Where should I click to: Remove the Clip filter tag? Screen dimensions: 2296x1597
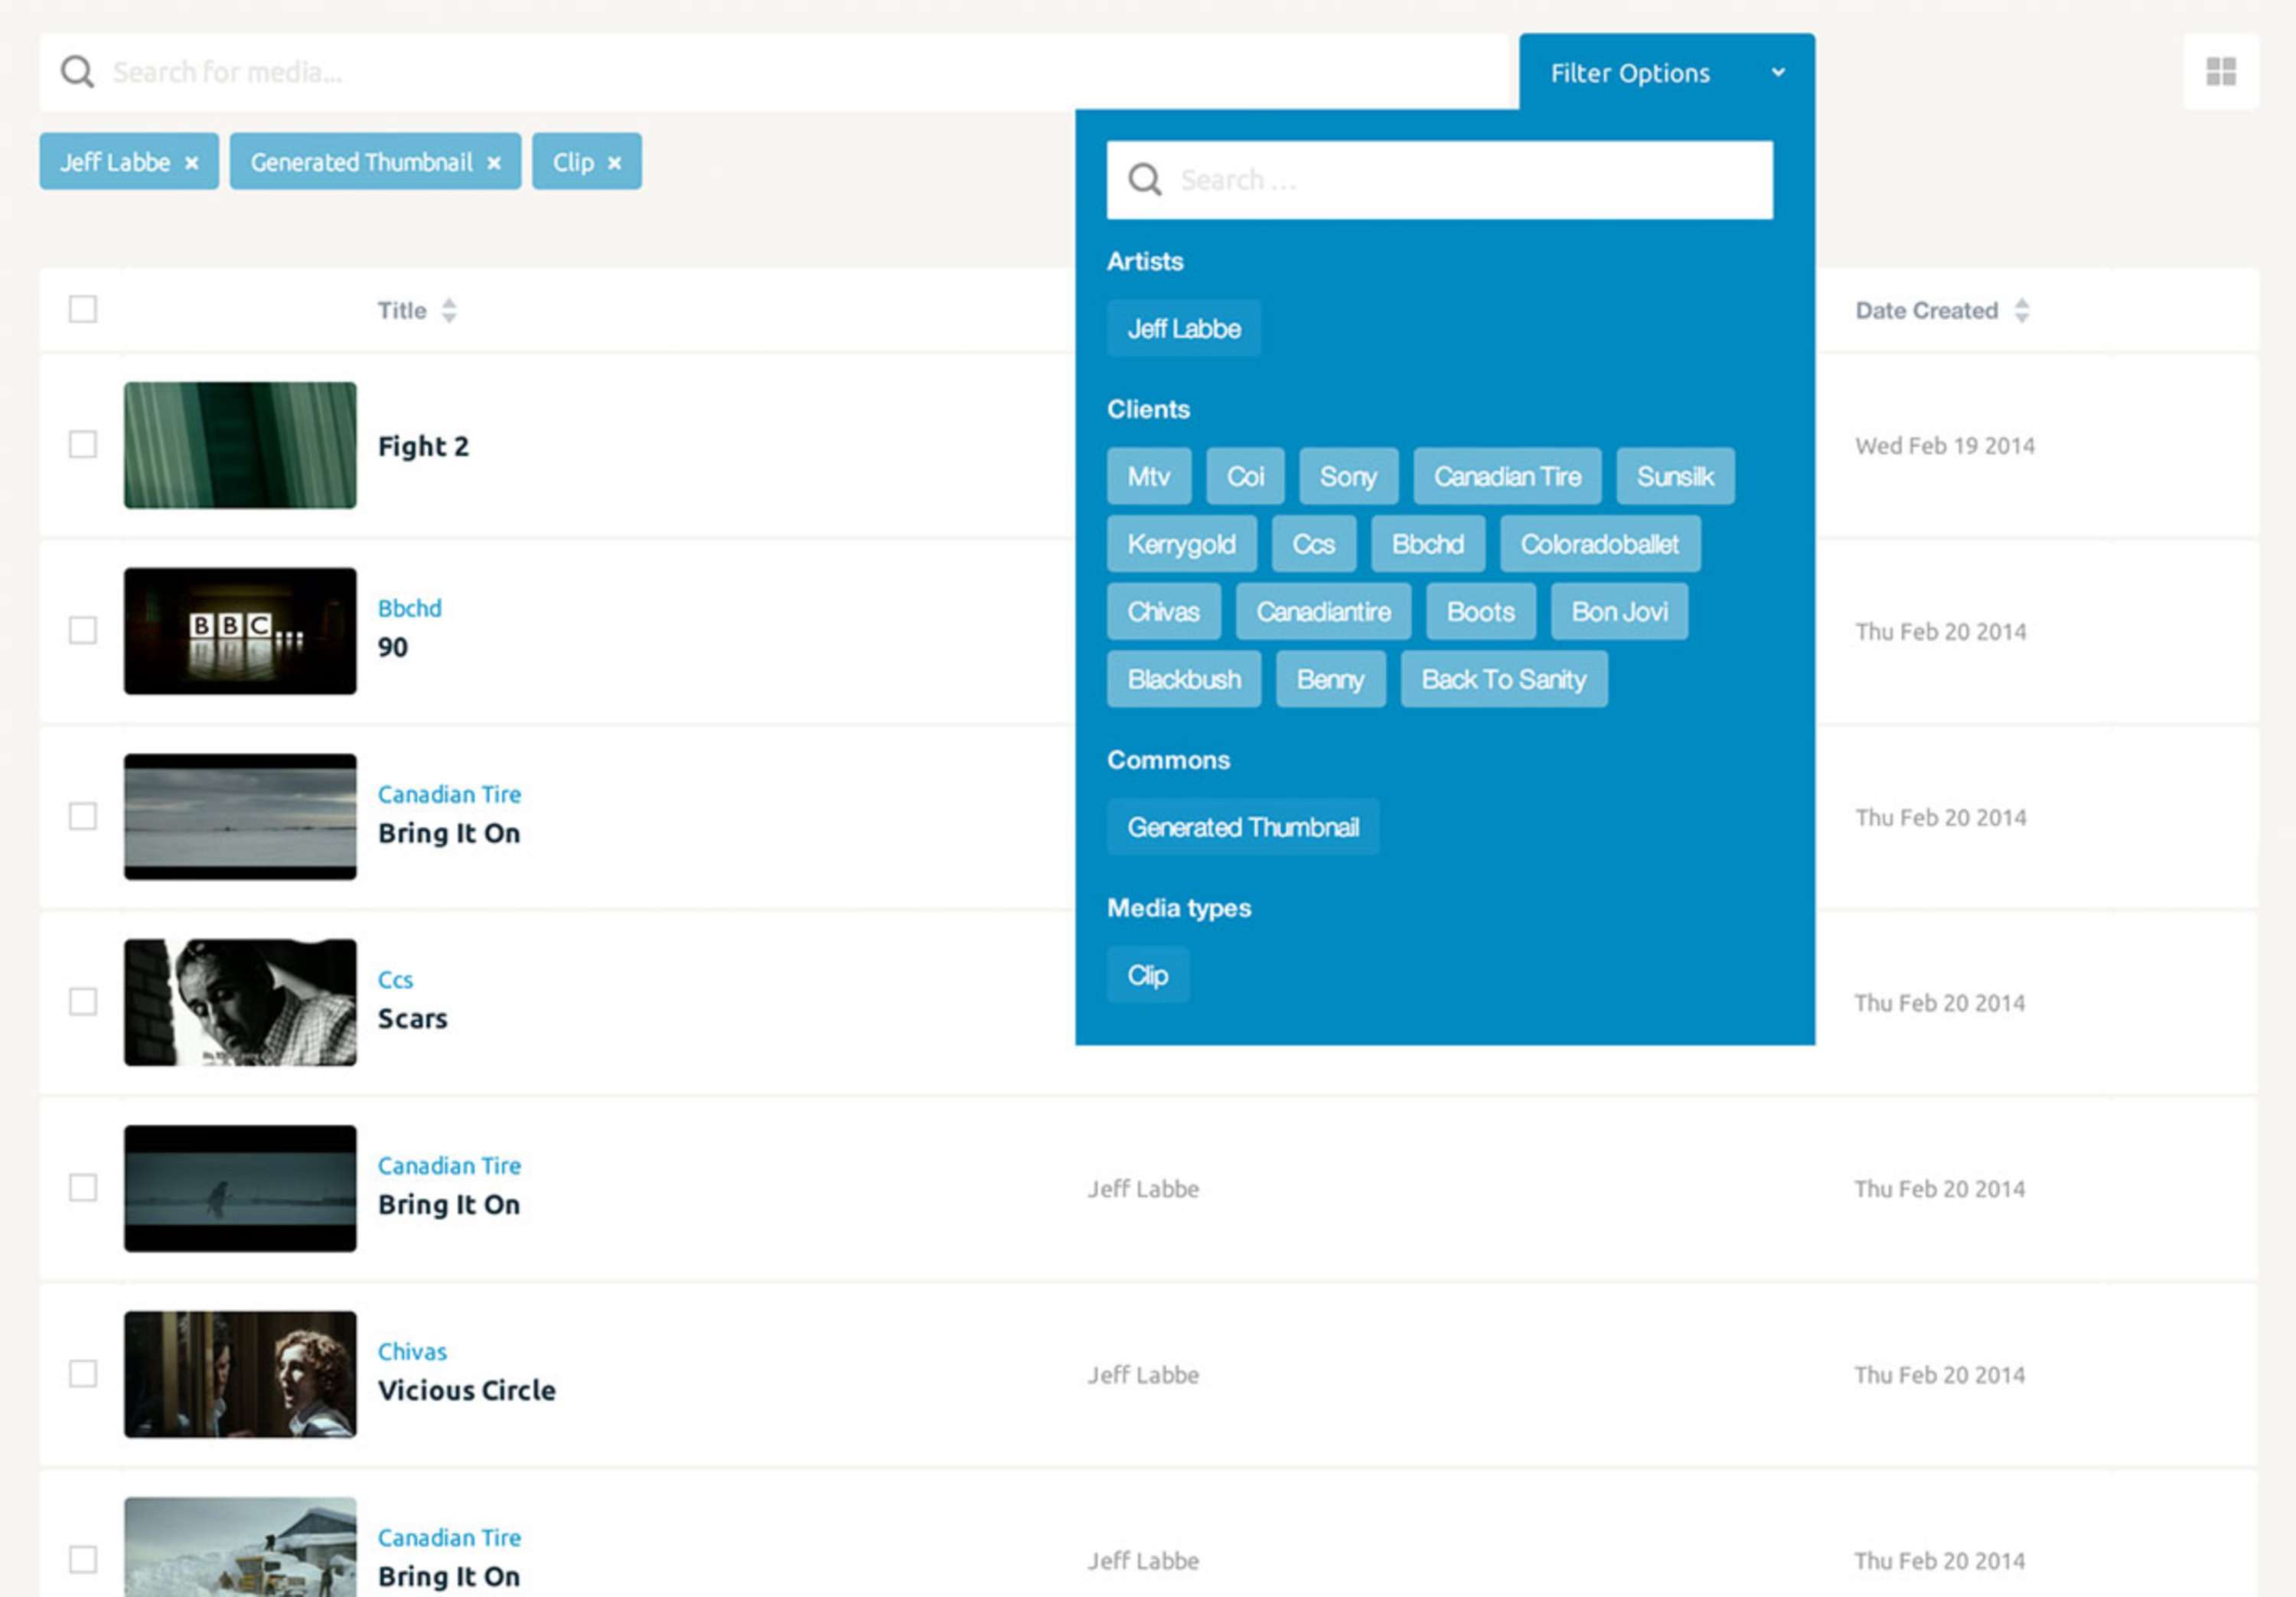point(614,163)
